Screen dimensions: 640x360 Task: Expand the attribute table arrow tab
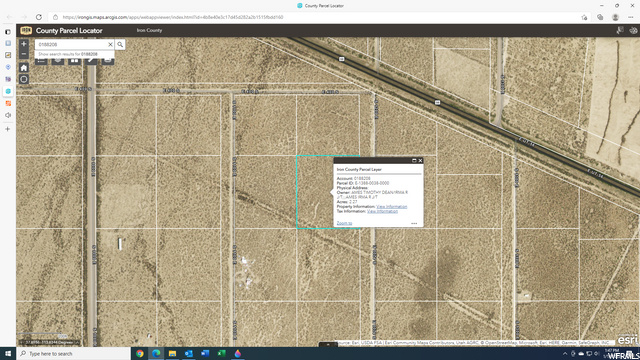pyautogui.click(x=328, y=344)
